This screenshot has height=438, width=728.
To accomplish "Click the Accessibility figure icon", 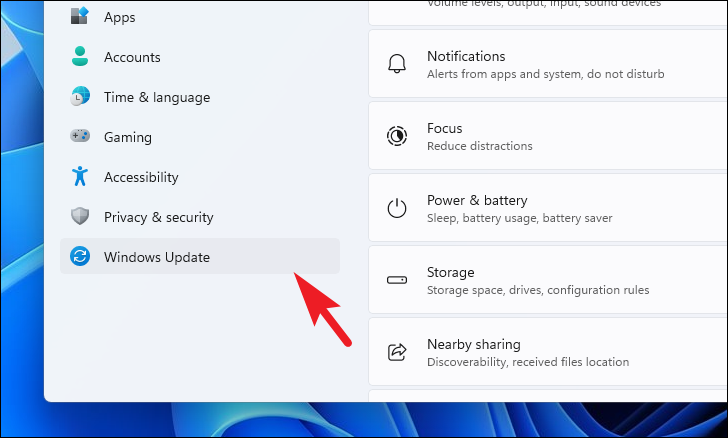I will tap(80, 176).
